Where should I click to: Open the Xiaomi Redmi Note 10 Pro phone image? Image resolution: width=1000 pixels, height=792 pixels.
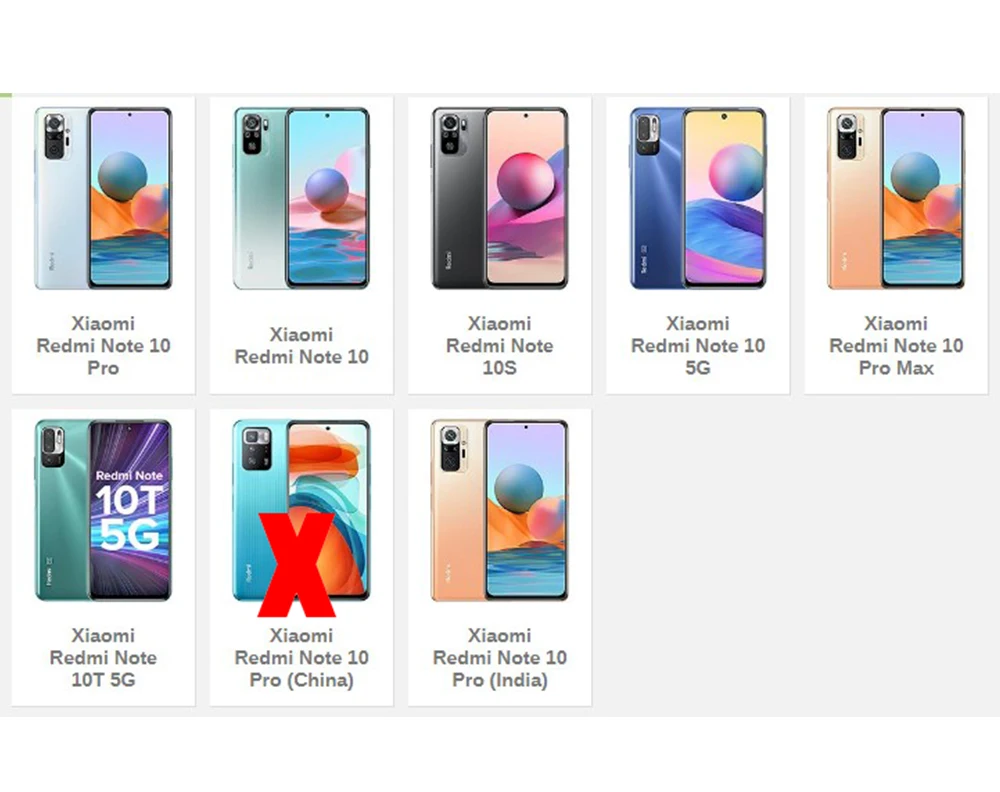click(103, 198)
